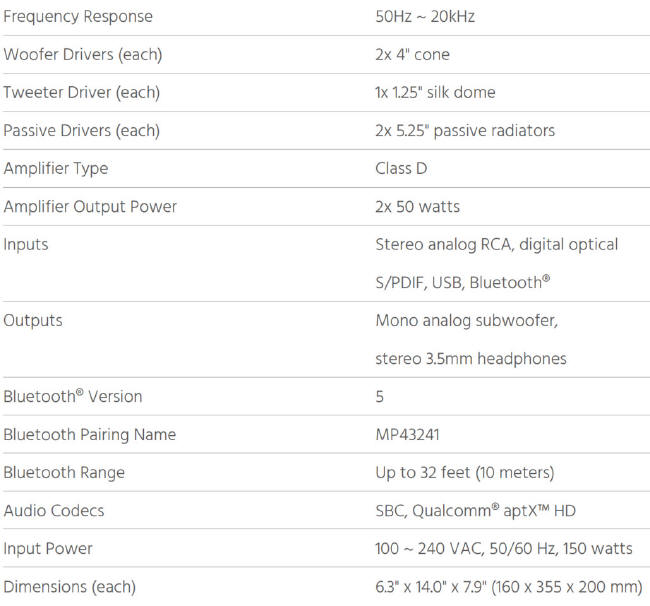This screenshot has height=606, width=650.
Task: Select the Up to 32 feet range value
Action: pos(465,473)
